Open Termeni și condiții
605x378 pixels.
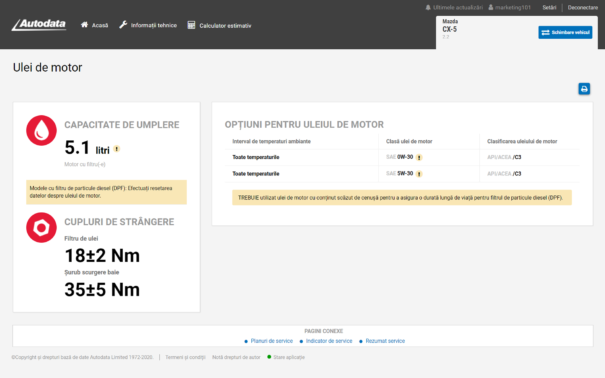(x=185, y=357)
